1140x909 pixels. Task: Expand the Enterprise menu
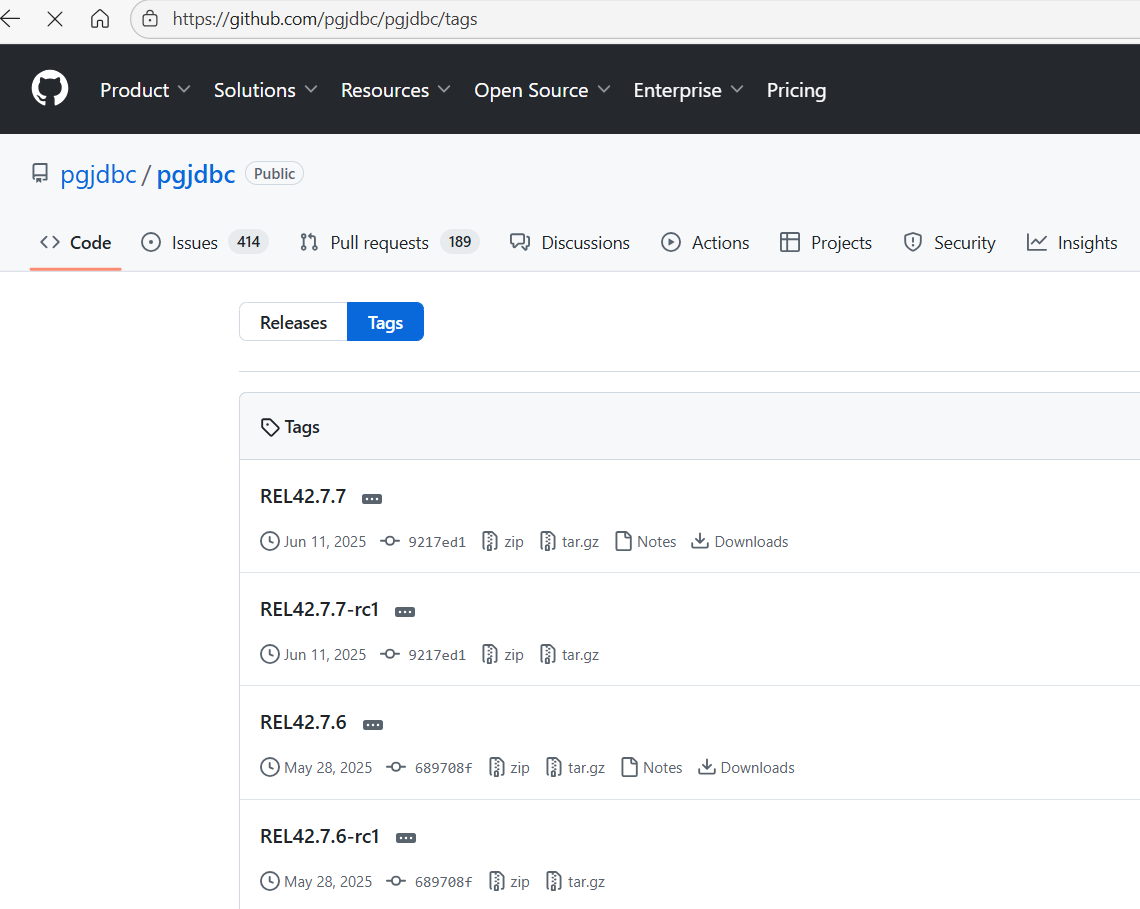688,90
